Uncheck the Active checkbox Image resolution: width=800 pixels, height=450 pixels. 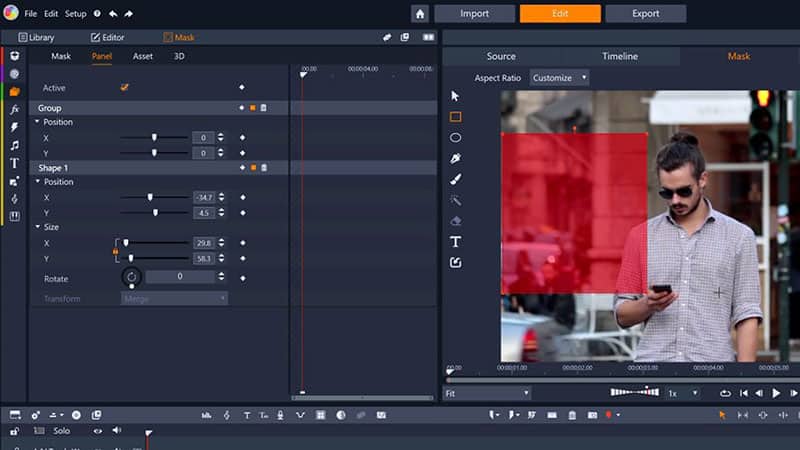(x=125, y=87)
